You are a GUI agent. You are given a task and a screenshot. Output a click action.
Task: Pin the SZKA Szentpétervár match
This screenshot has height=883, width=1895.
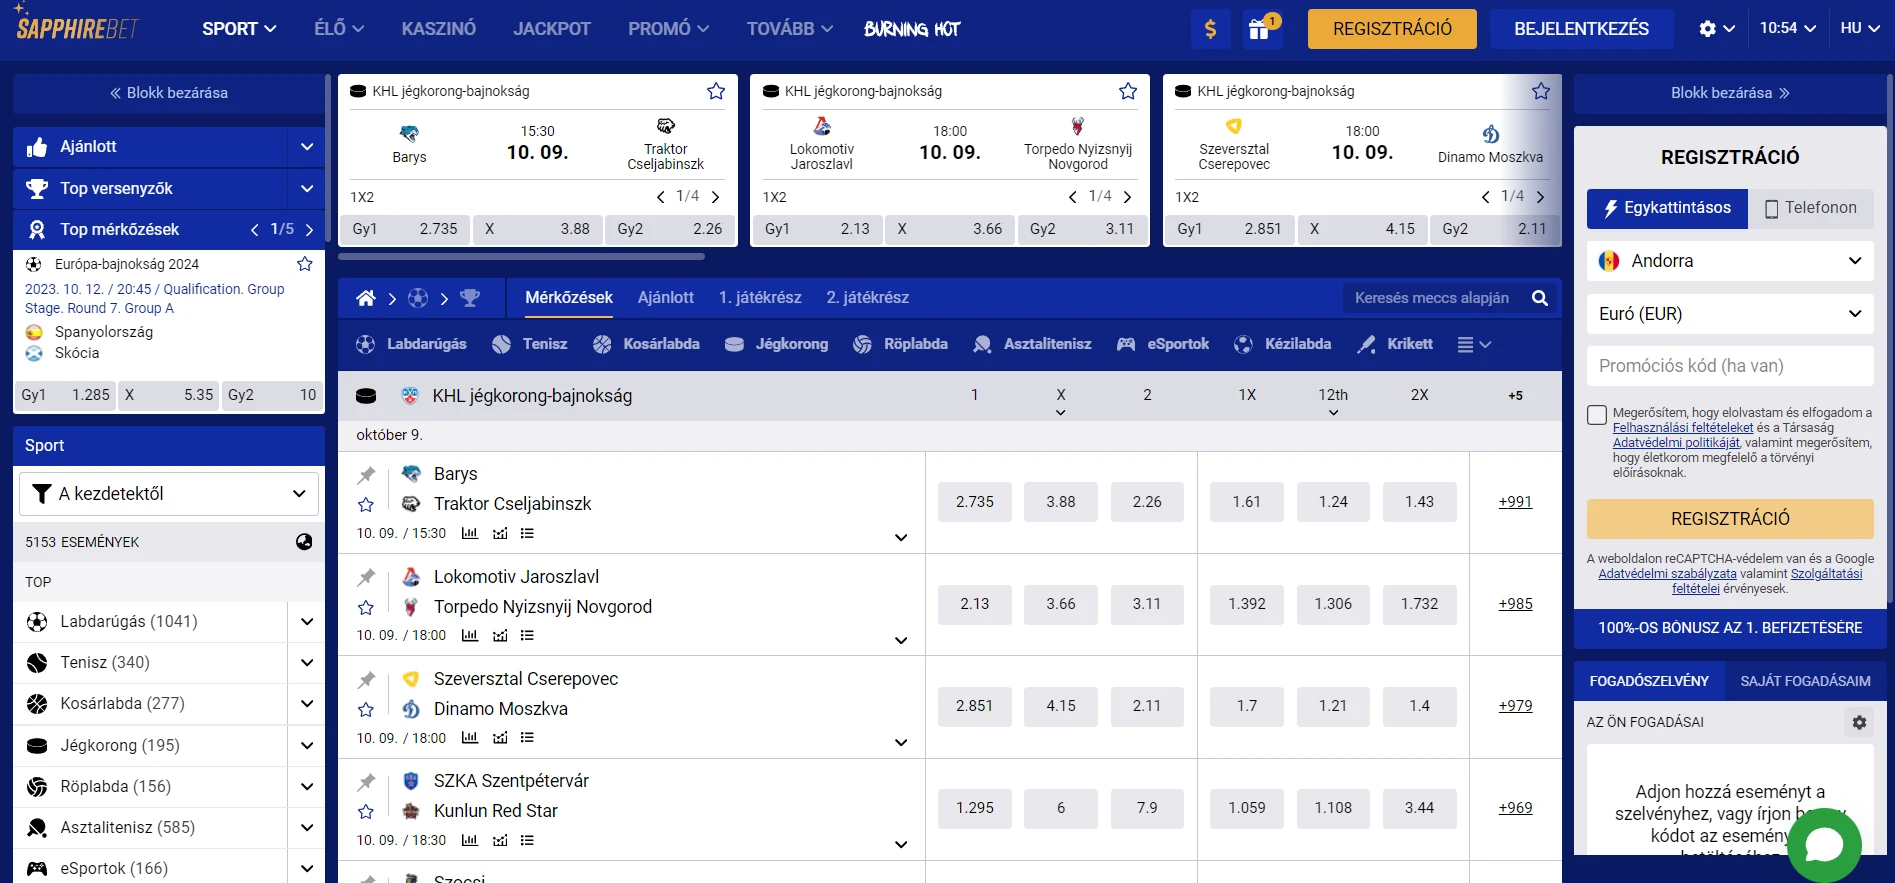(367, 782)
